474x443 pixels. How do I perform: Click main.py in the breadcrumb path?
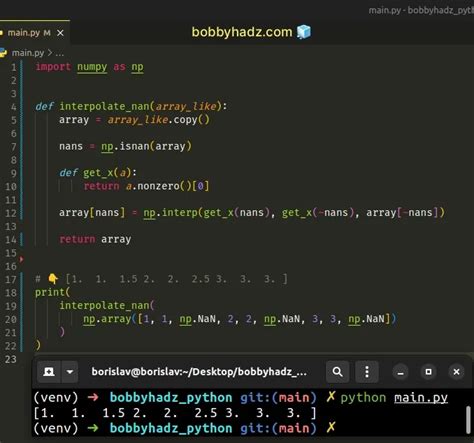coord(28,53)
